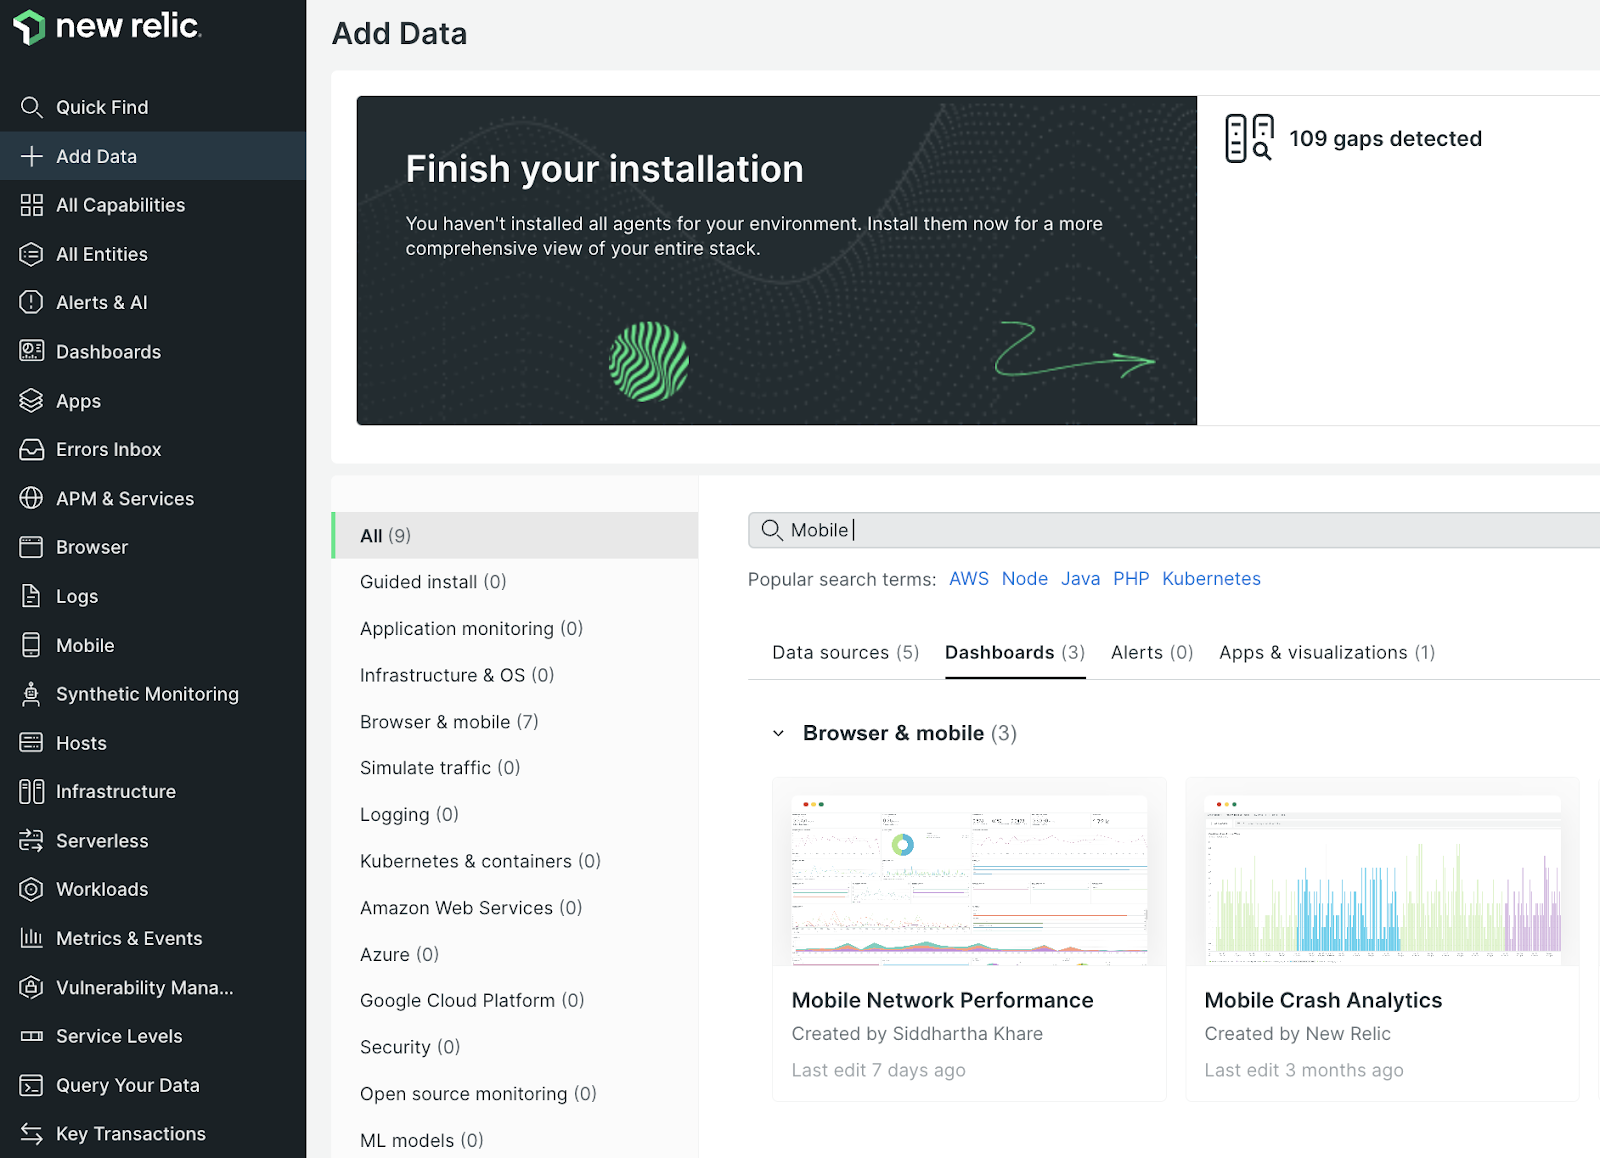Screen dimensions: 1600x1158
Task: Click inside the Mobile search field
Action: (1000, 530)
